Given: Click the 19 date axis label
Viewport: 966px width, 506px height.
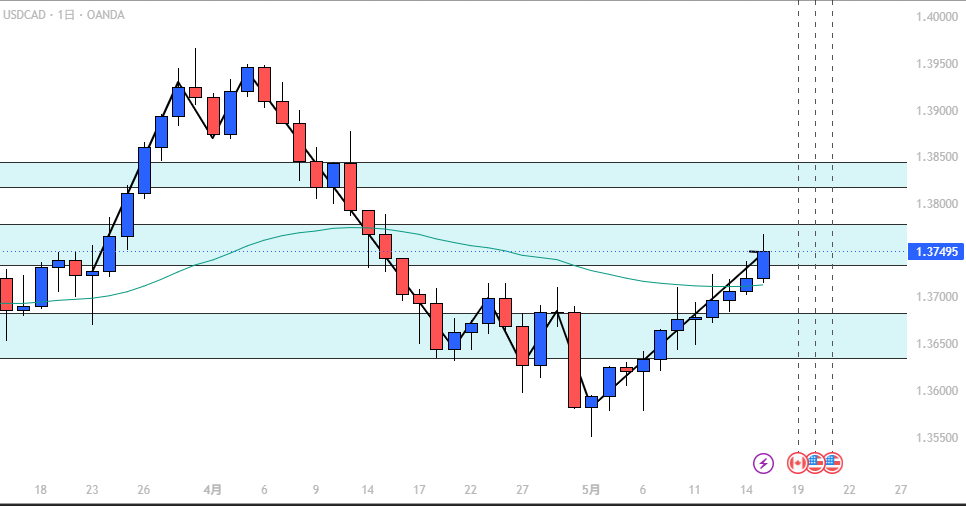Looking at the screenshot, I should (x=798, y=490).
